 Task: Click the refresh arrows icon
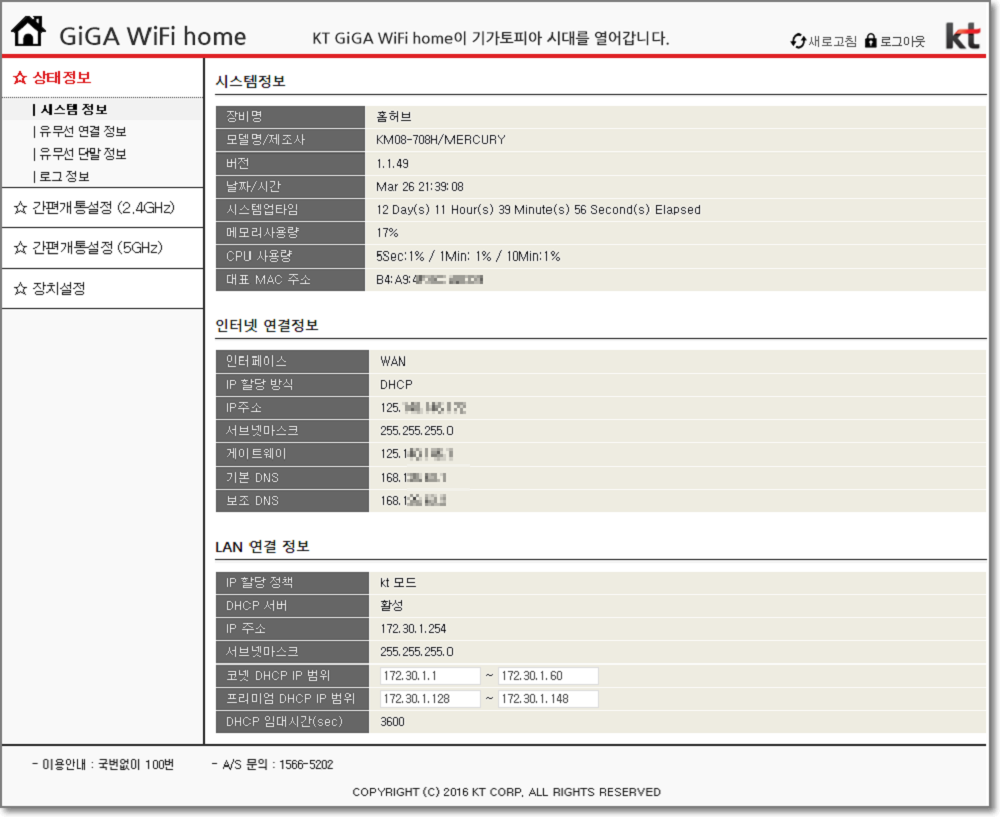pos(798,41)
